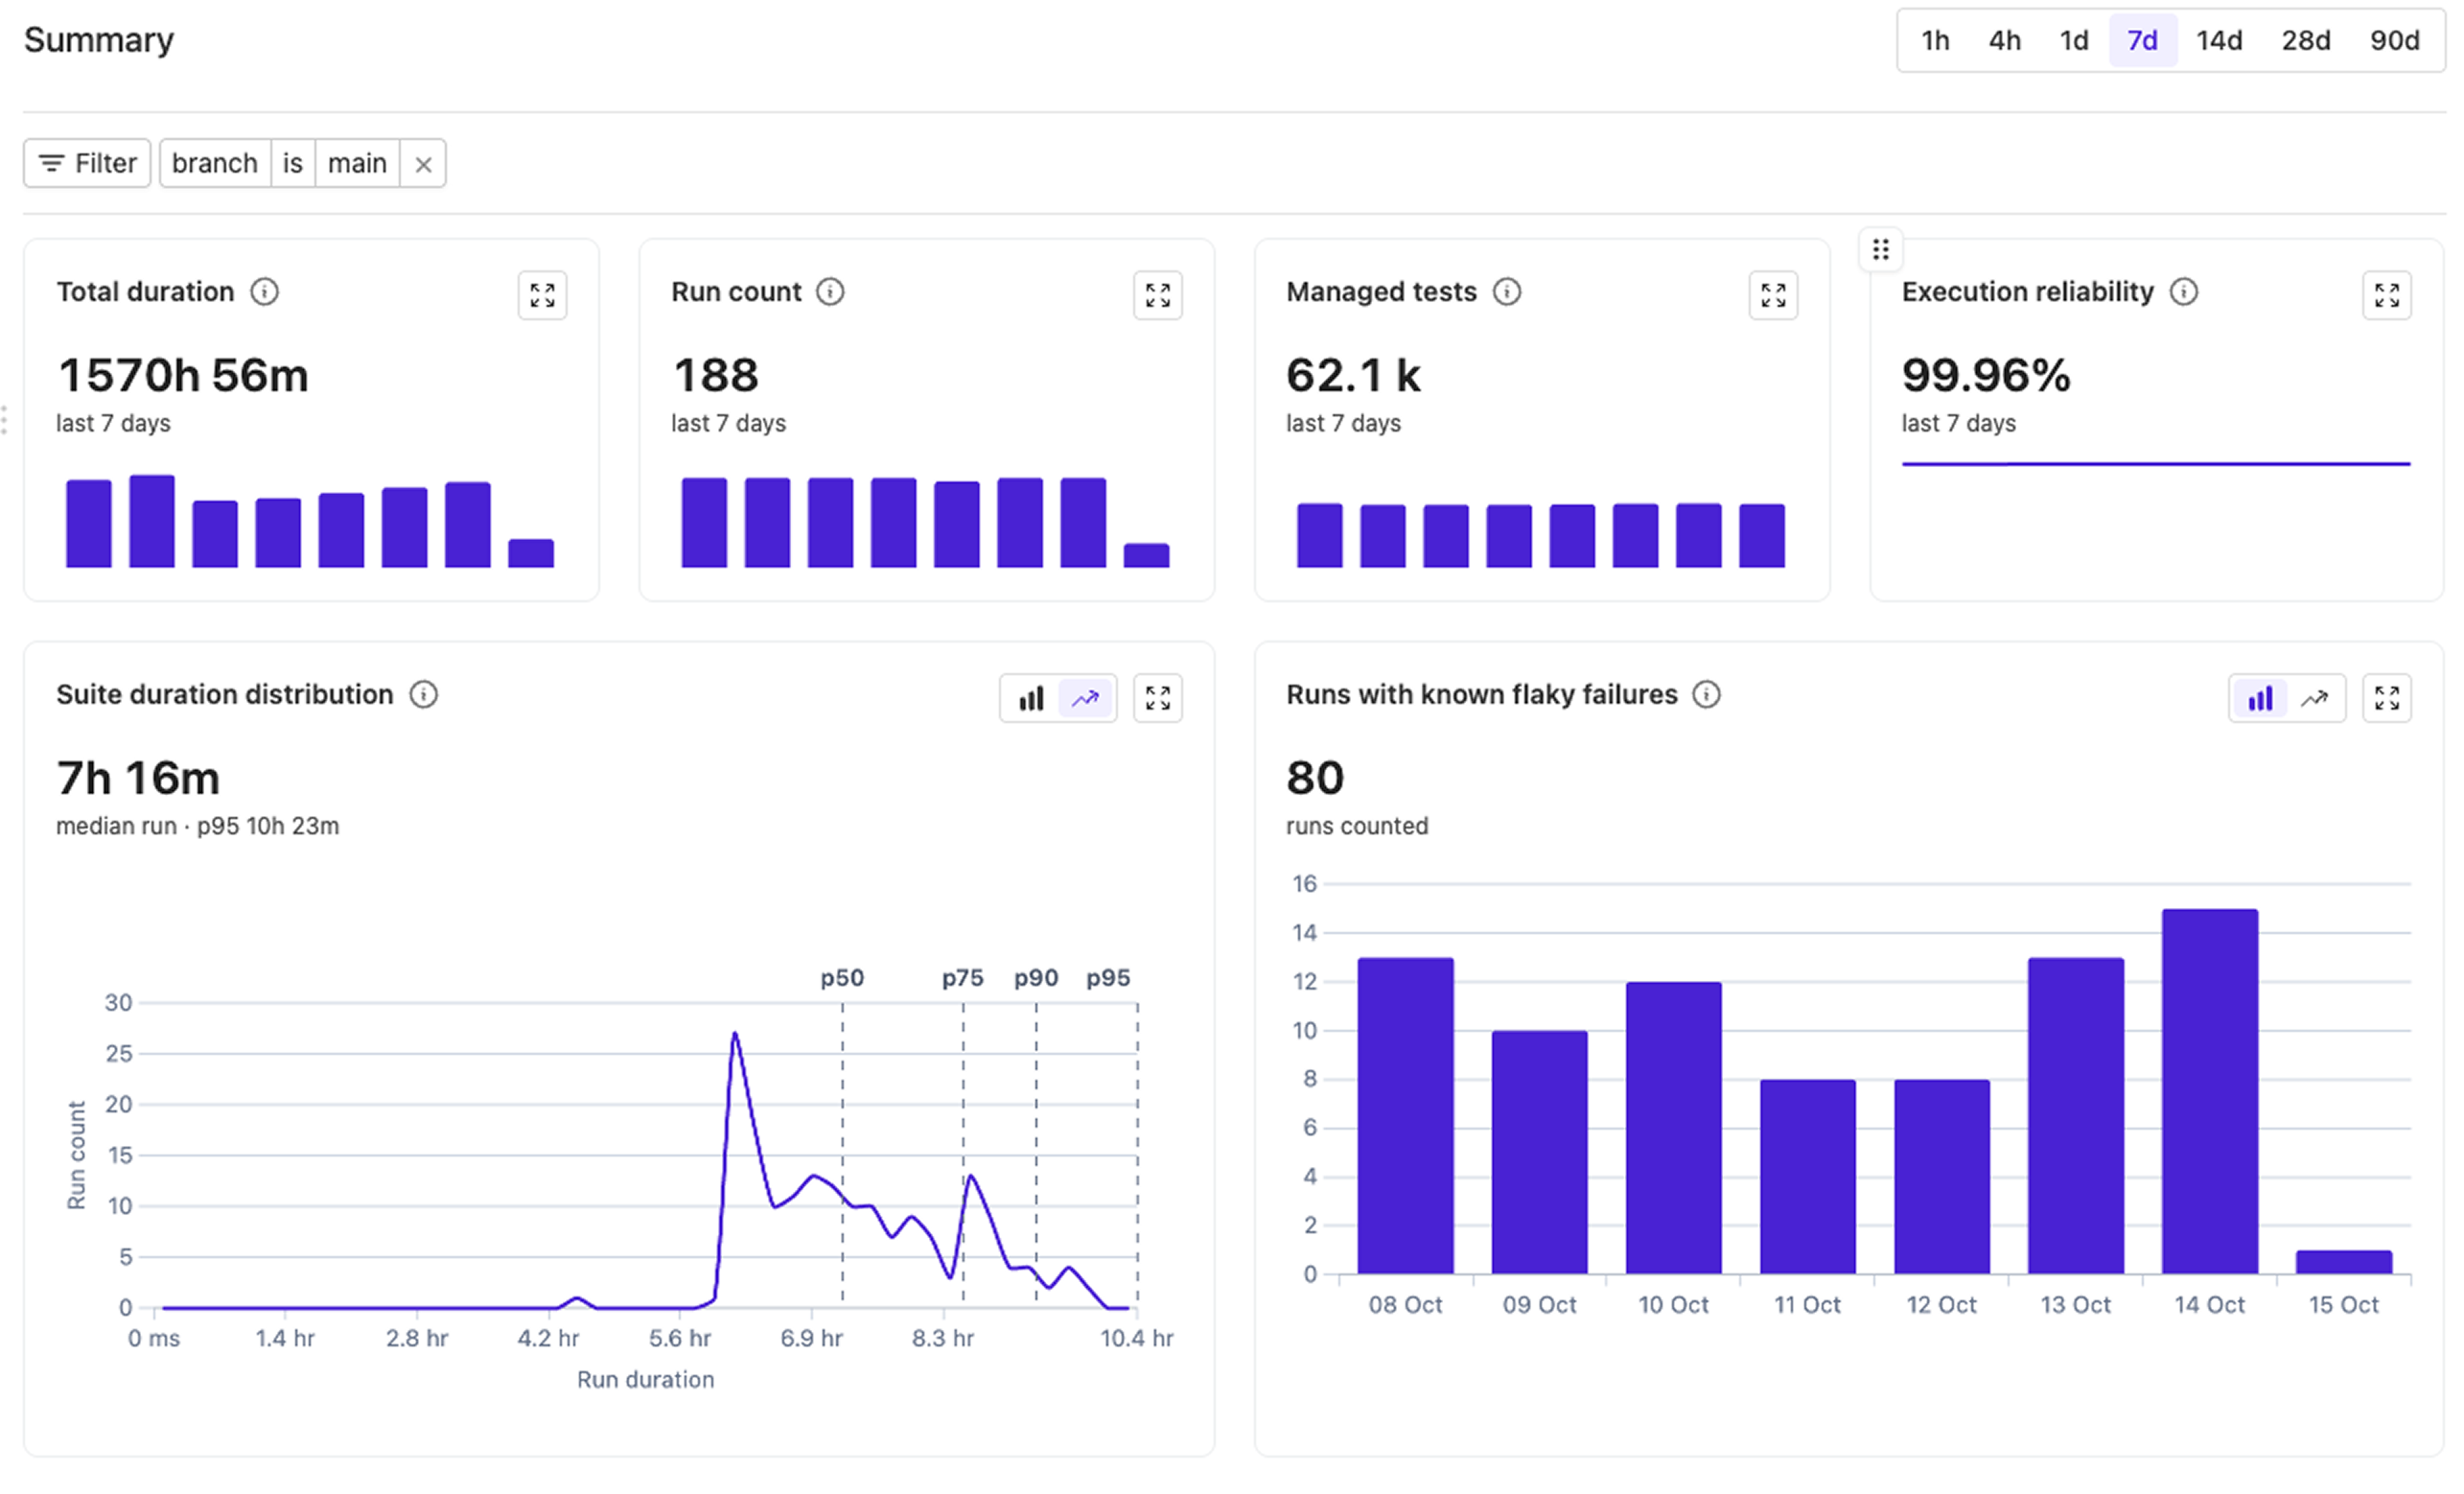This screenshot has width=2464, height=1494.
Task: Click the 'median run · p95 10h 23m' text
Action: (x=197, y=827)
